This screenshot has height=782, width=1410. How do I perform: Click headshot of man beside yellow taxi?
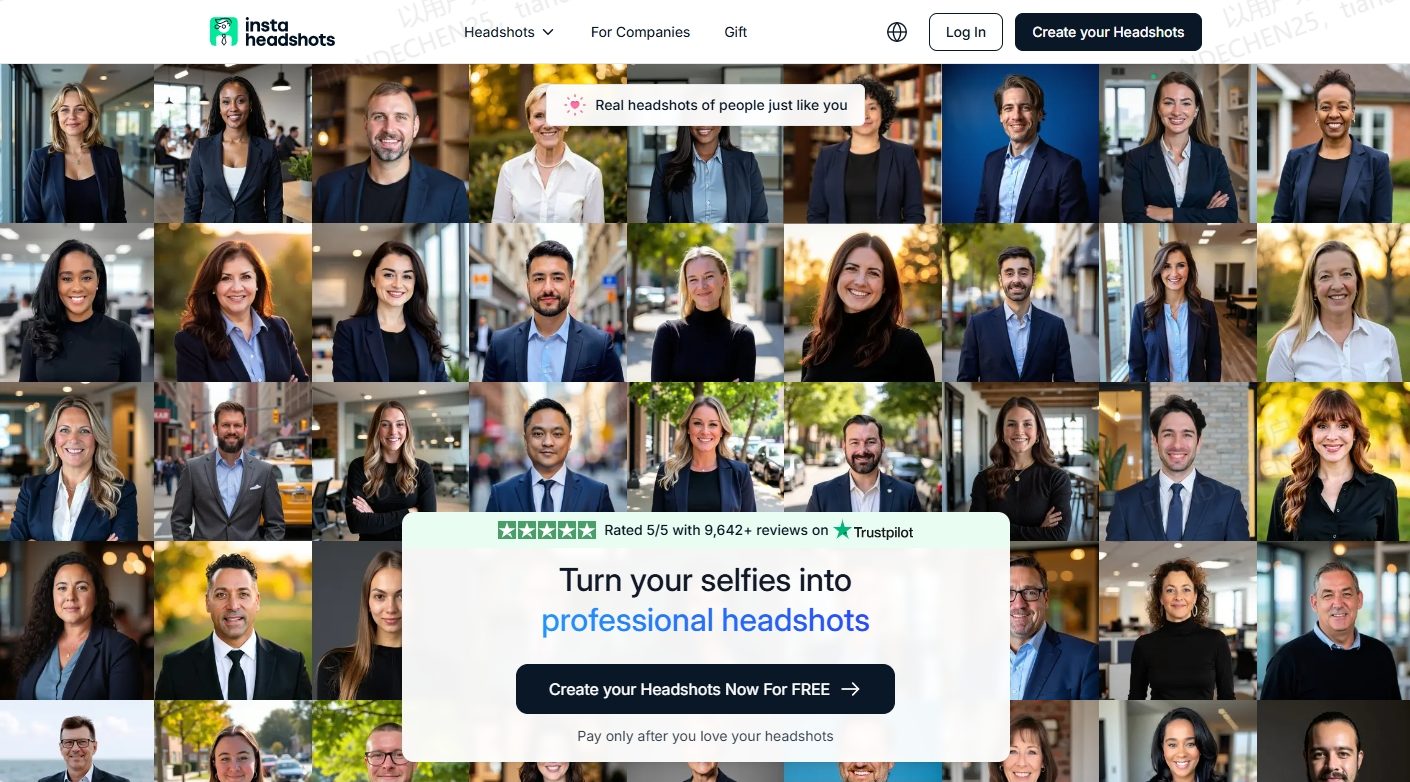232,461
